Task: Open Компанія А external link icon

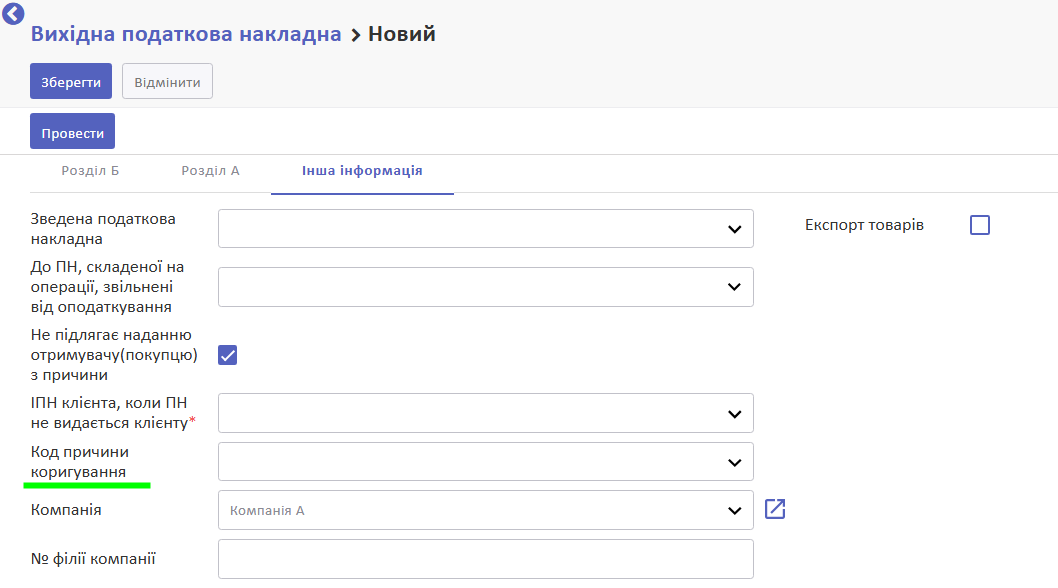Action: (x=775, y=509)
